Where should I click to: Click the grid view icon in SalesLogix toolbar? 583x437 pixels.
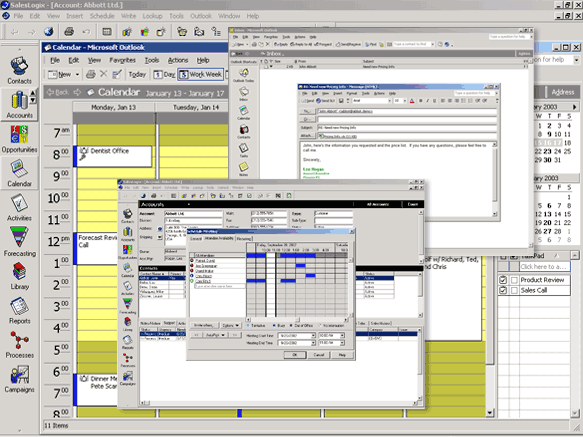point(107,32)
